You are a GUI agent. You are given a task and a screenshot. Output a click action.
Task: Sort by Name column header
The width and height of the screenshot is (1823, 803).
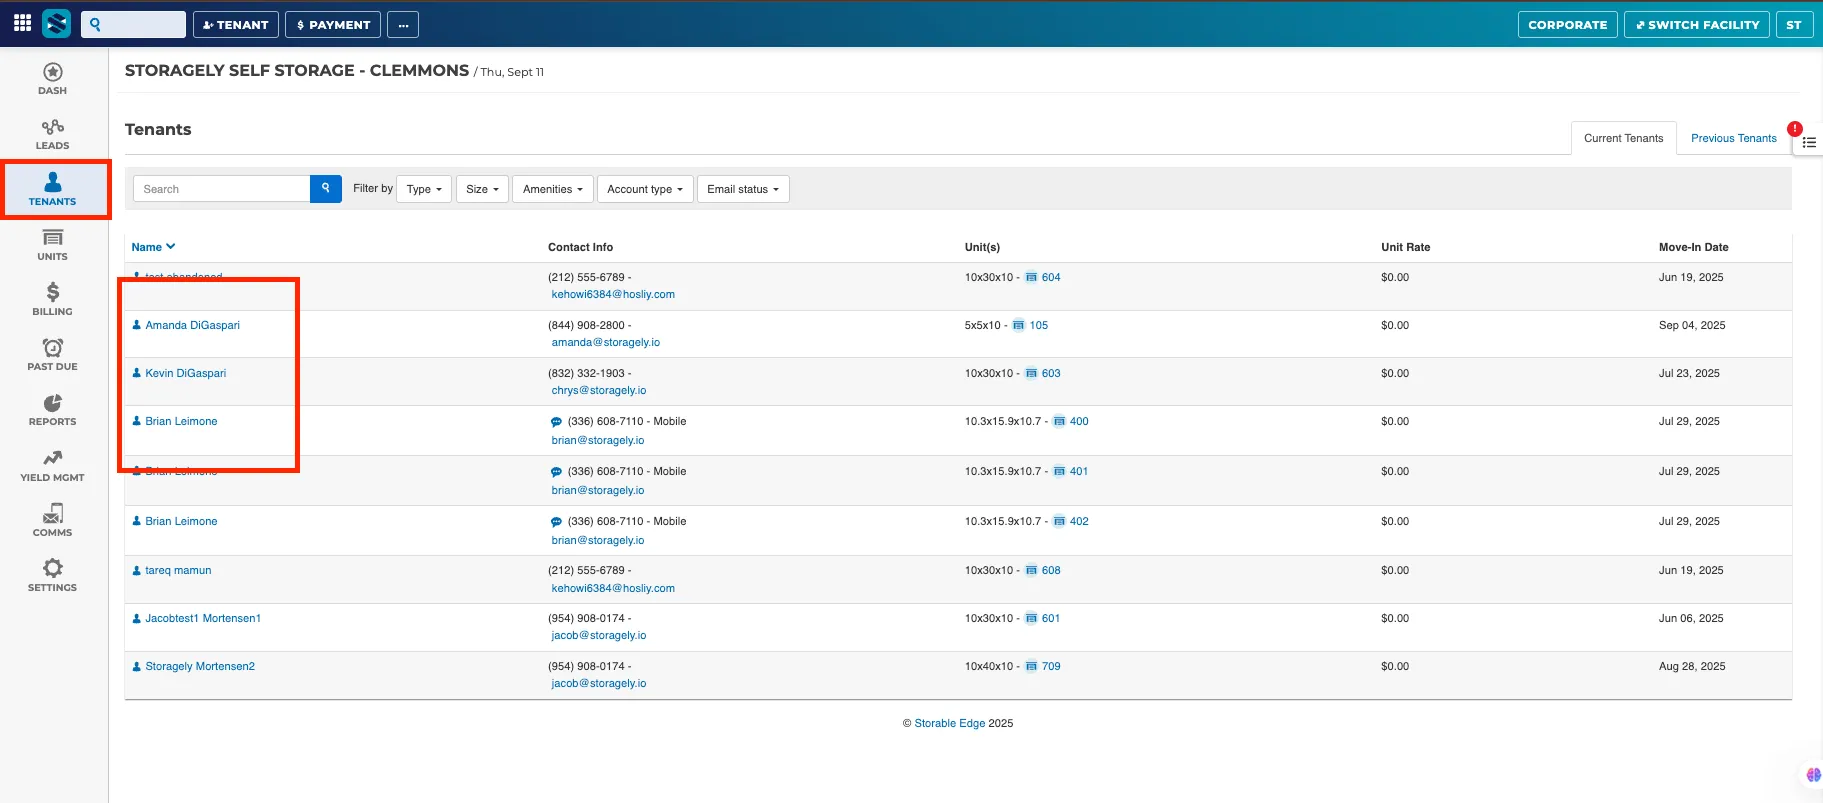(x=153, y=247)
